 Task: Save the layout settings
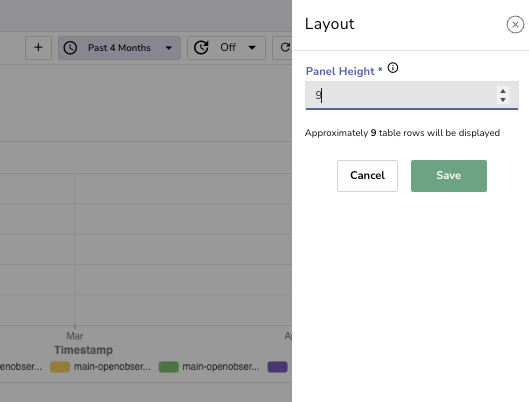pos(449,176)
